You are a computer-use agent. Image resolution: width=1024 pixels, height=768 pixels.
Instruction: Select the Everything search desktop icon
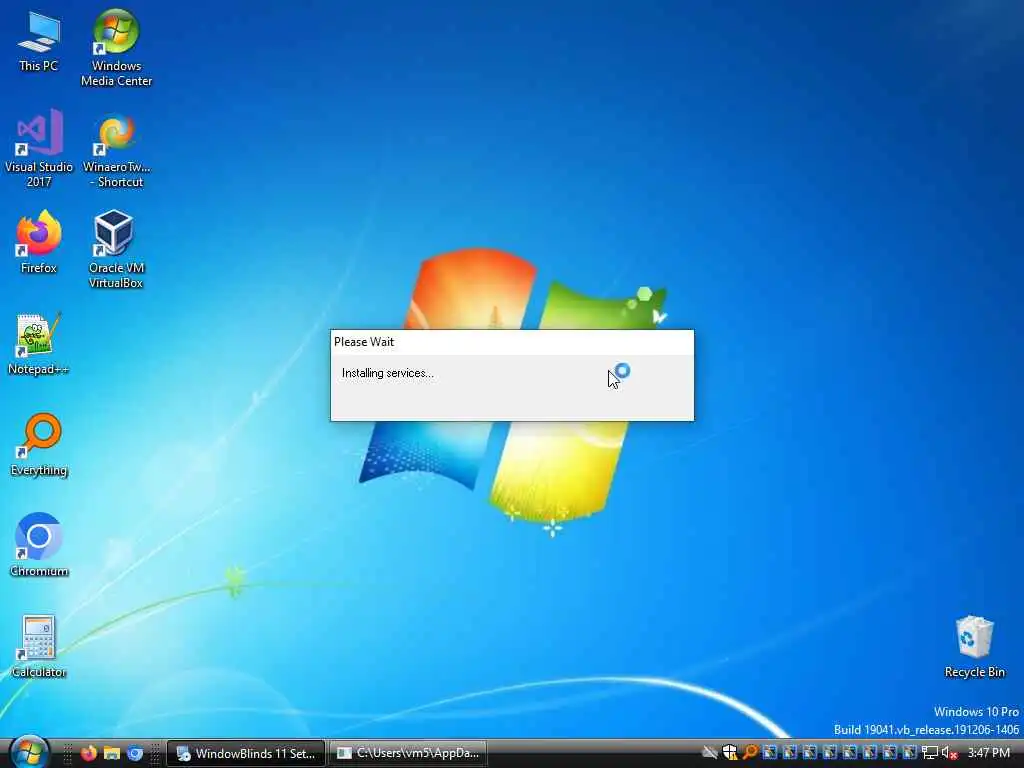[x=39, y=445]
